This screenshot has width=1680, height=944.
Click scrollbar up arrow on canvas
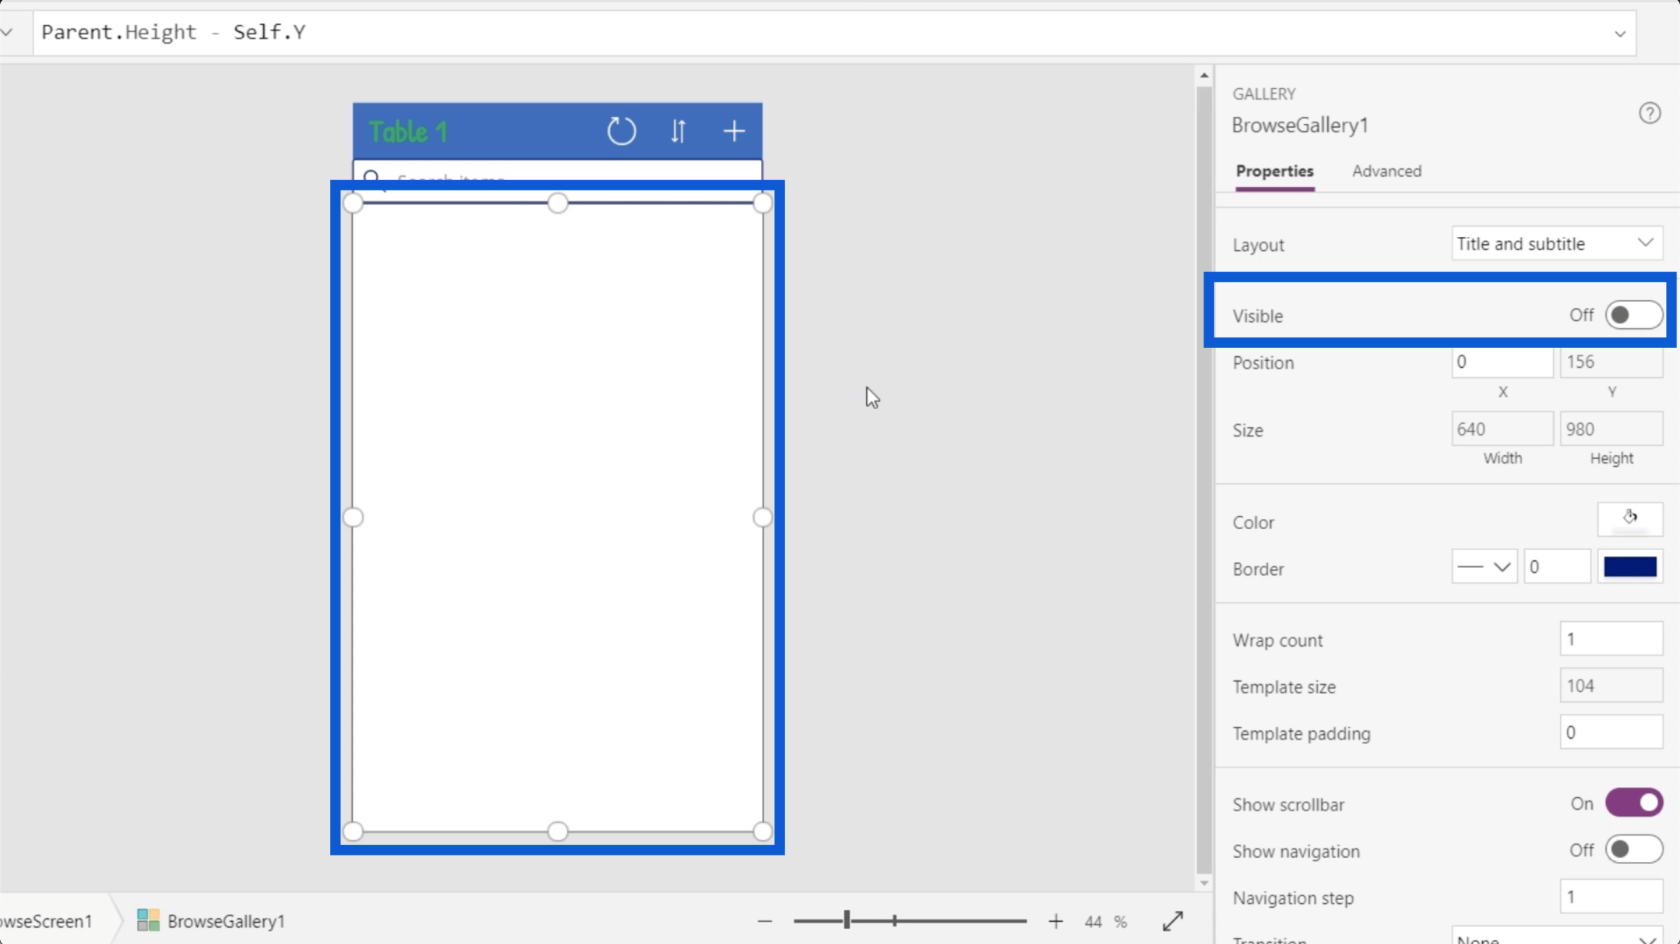coord(1204,75)
